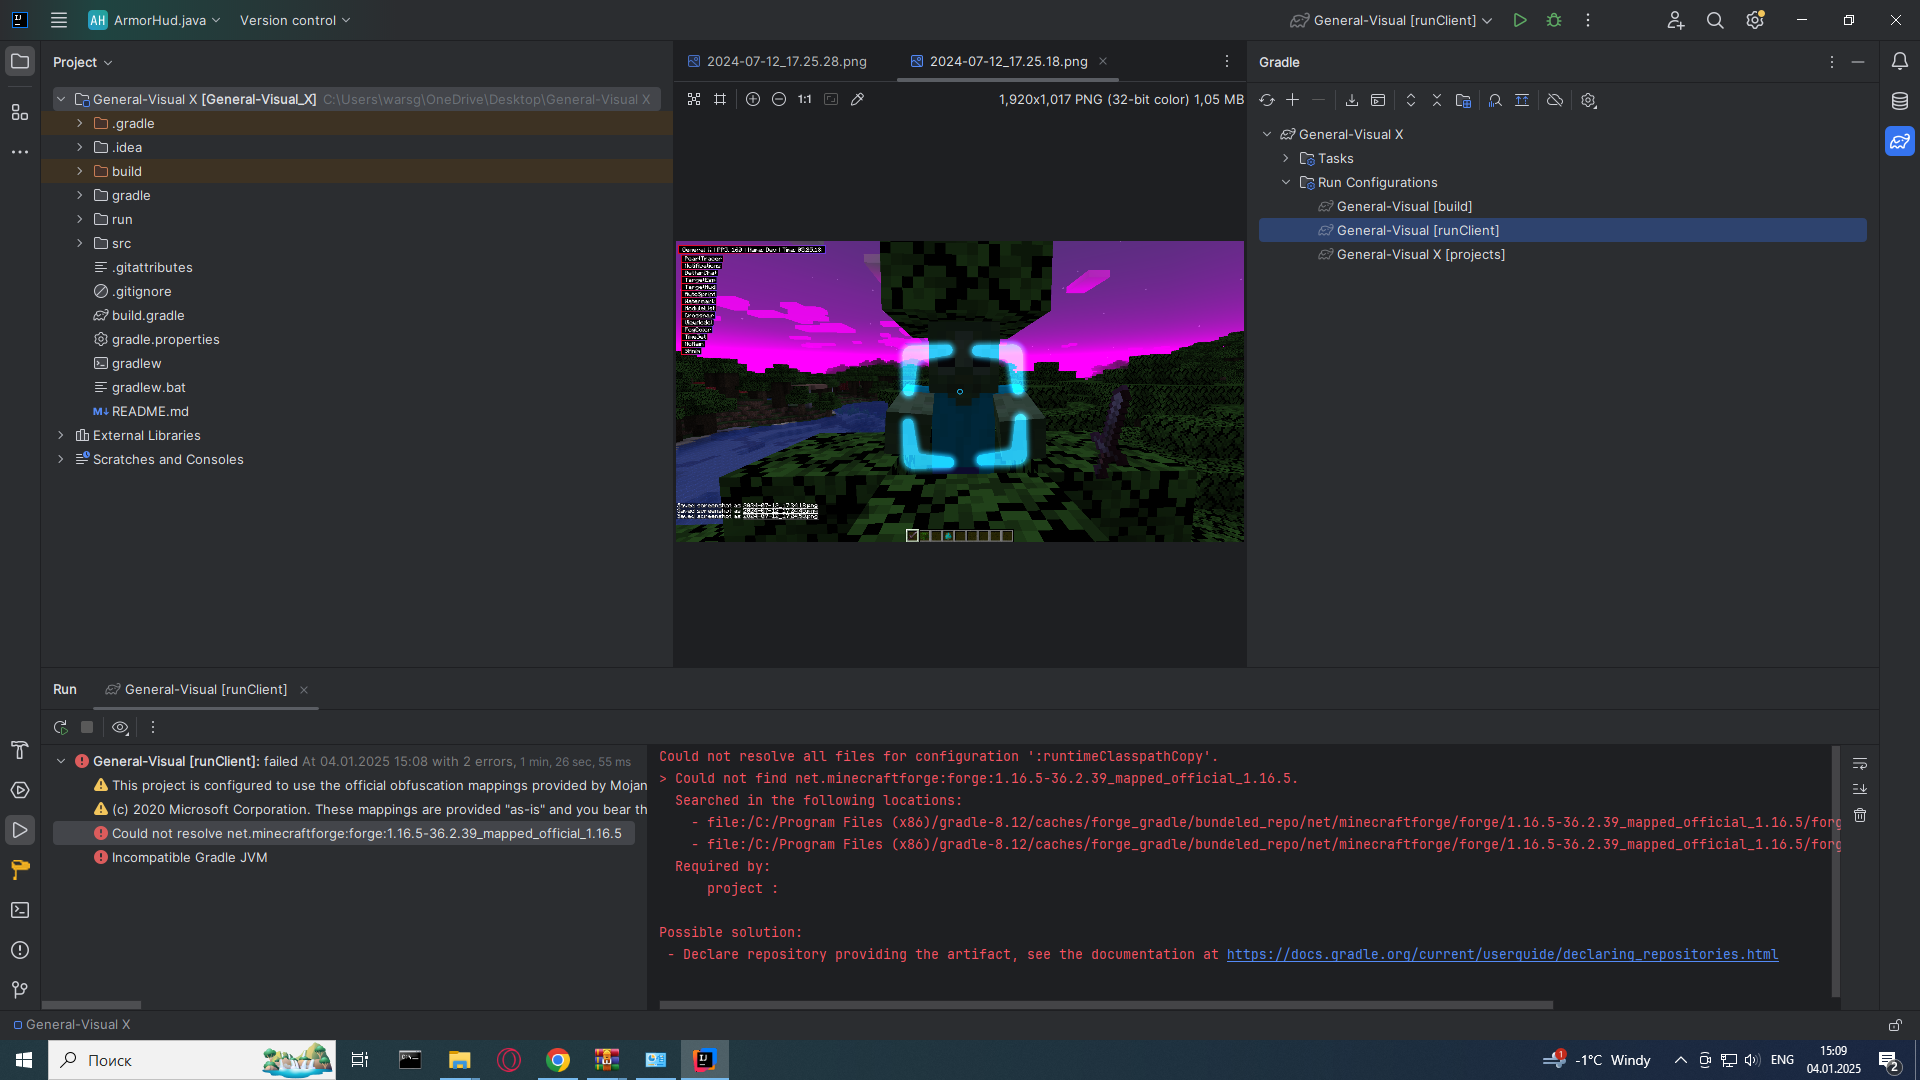Open the Project view dropdown
Viewport: 1920px width, 1080px height.
click(x=83, y=62)
